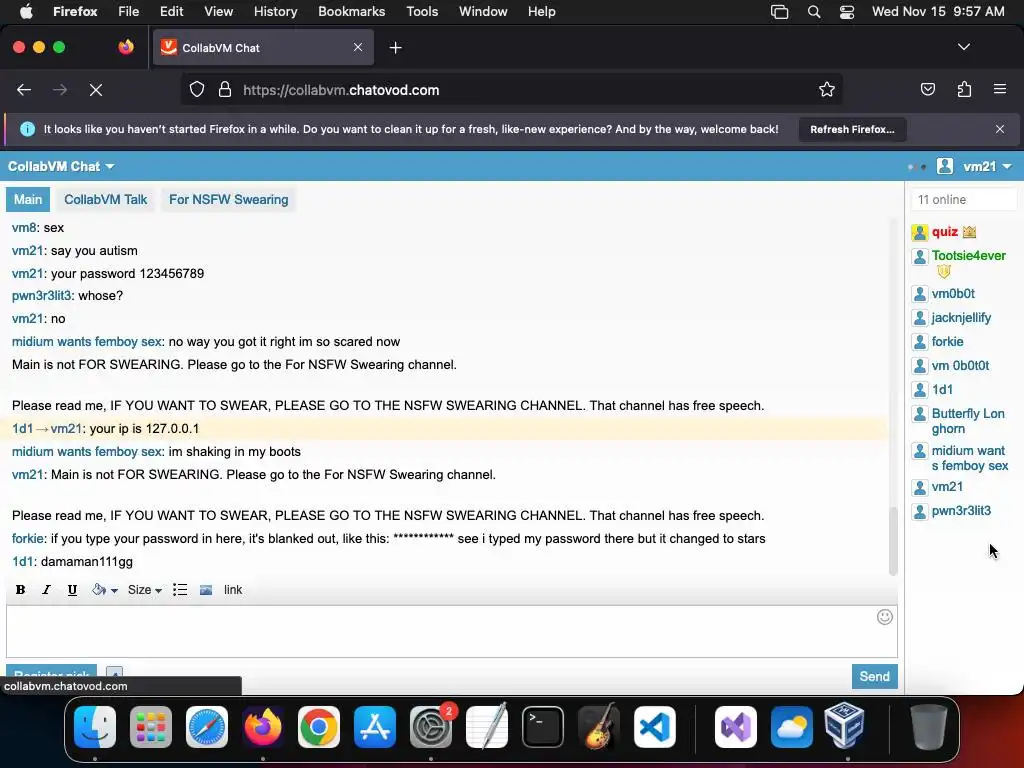Select user Tootsie4ever in online list
This screenshot has width=1024, height=768.
[x=968, y=255]
